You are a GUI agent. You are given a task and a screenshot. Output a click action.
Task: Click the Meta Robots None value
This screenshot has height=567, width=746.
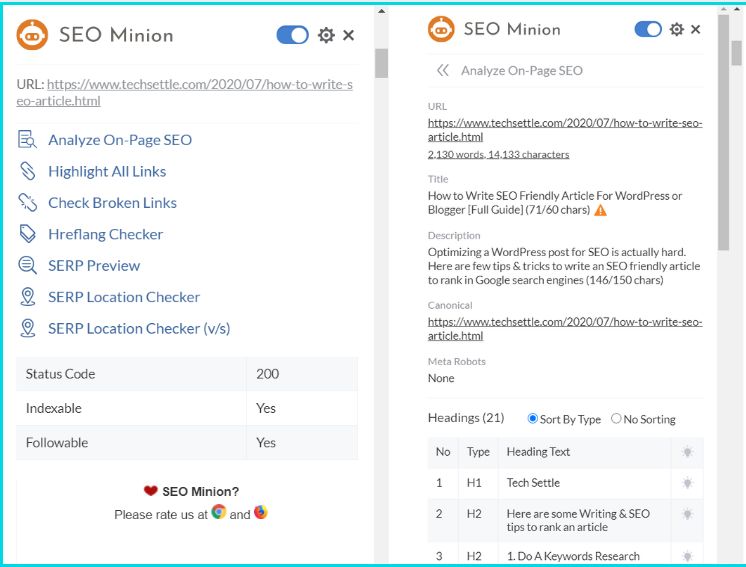[441, 378]
